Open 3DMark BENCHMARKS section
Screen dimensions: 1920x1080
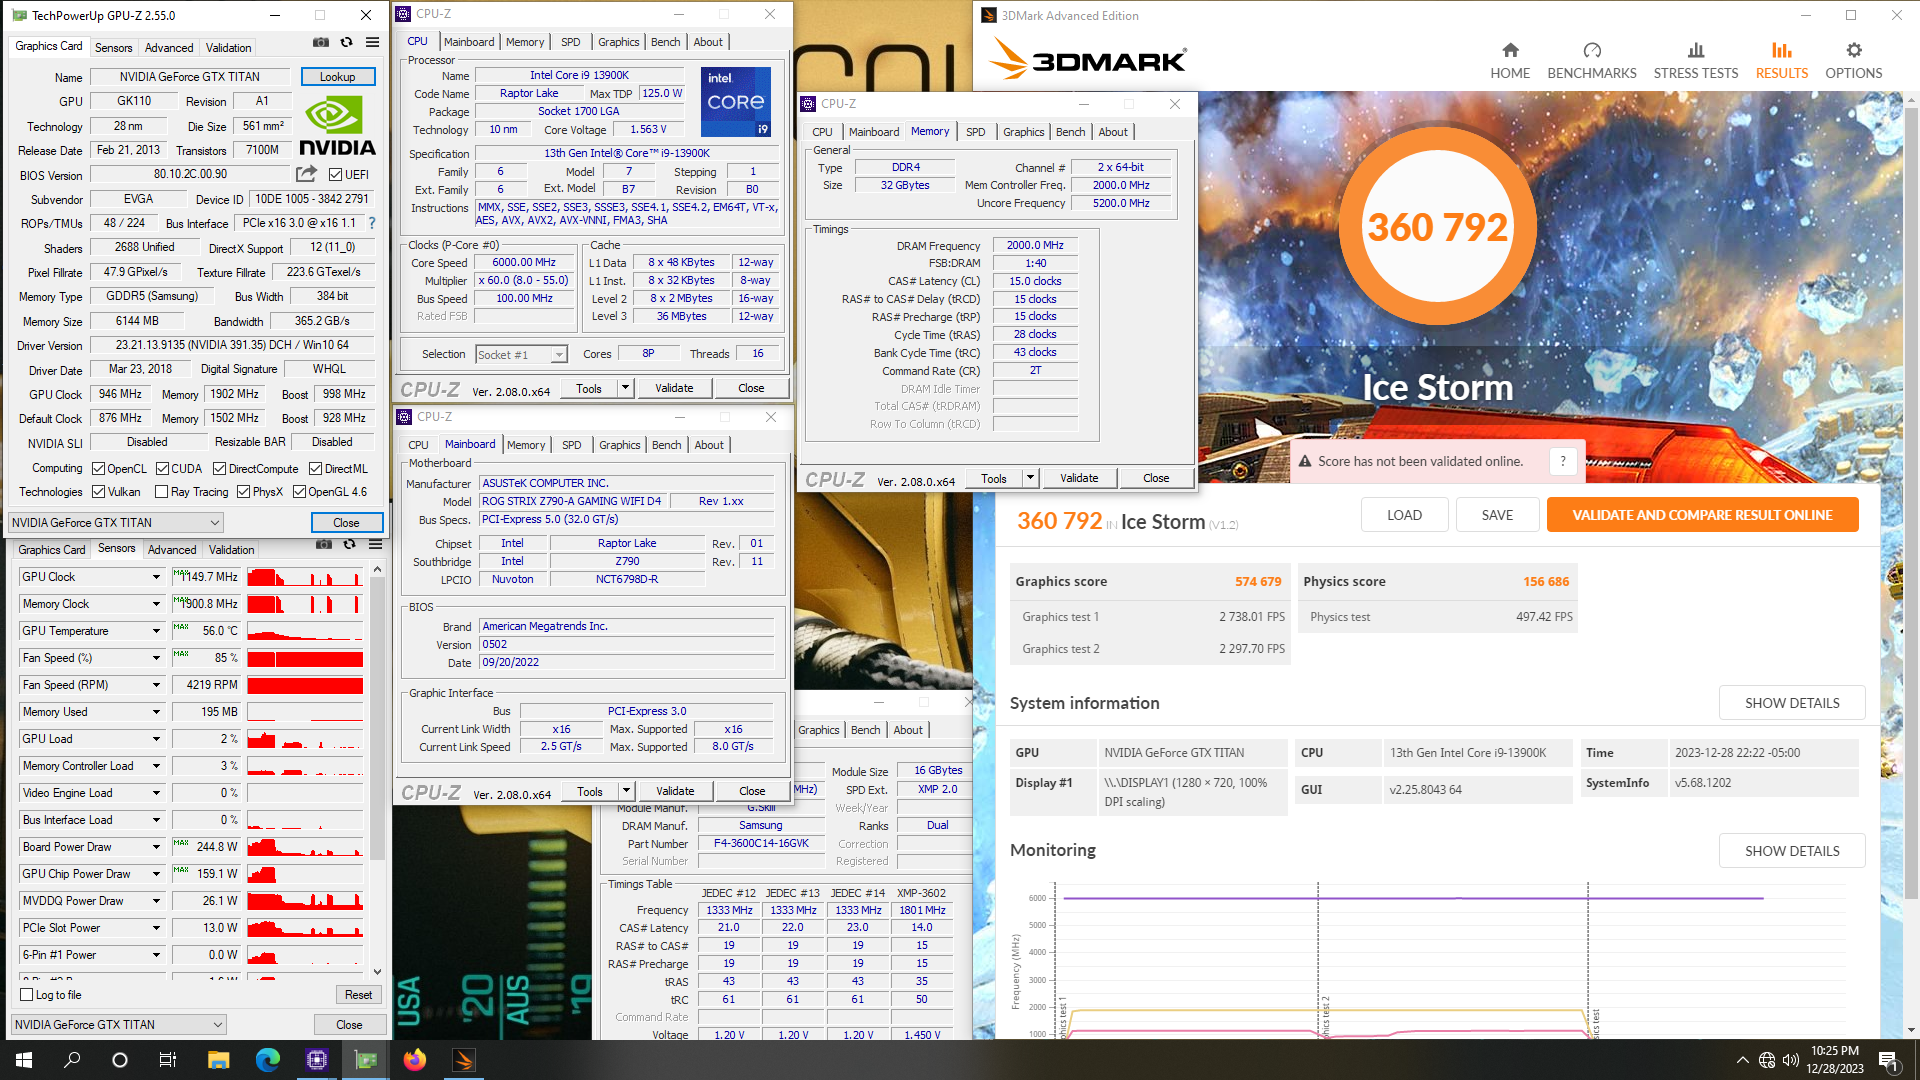click(1592, 60)
